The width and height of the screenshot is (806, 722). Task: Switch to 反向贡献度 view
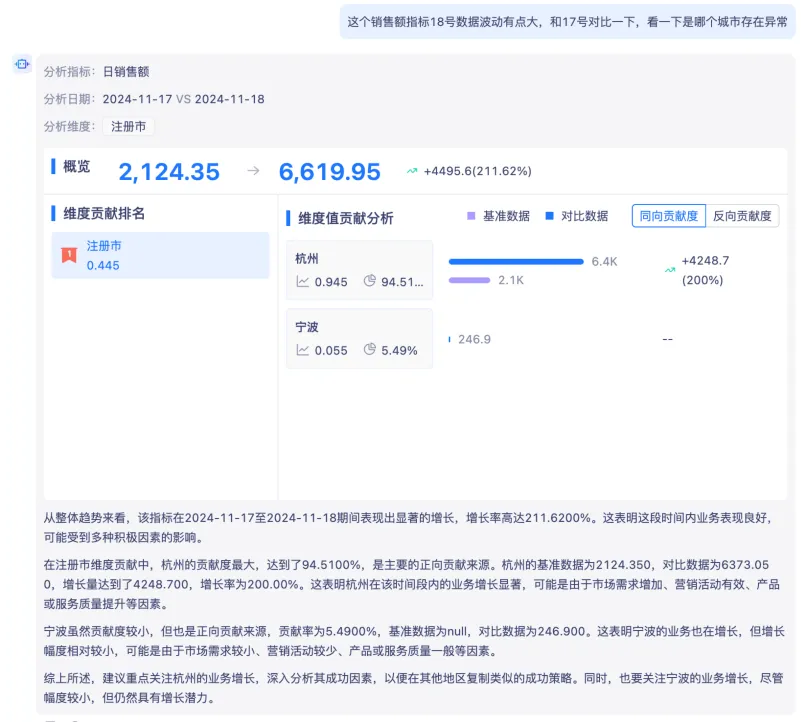click(x=742, y=216)
